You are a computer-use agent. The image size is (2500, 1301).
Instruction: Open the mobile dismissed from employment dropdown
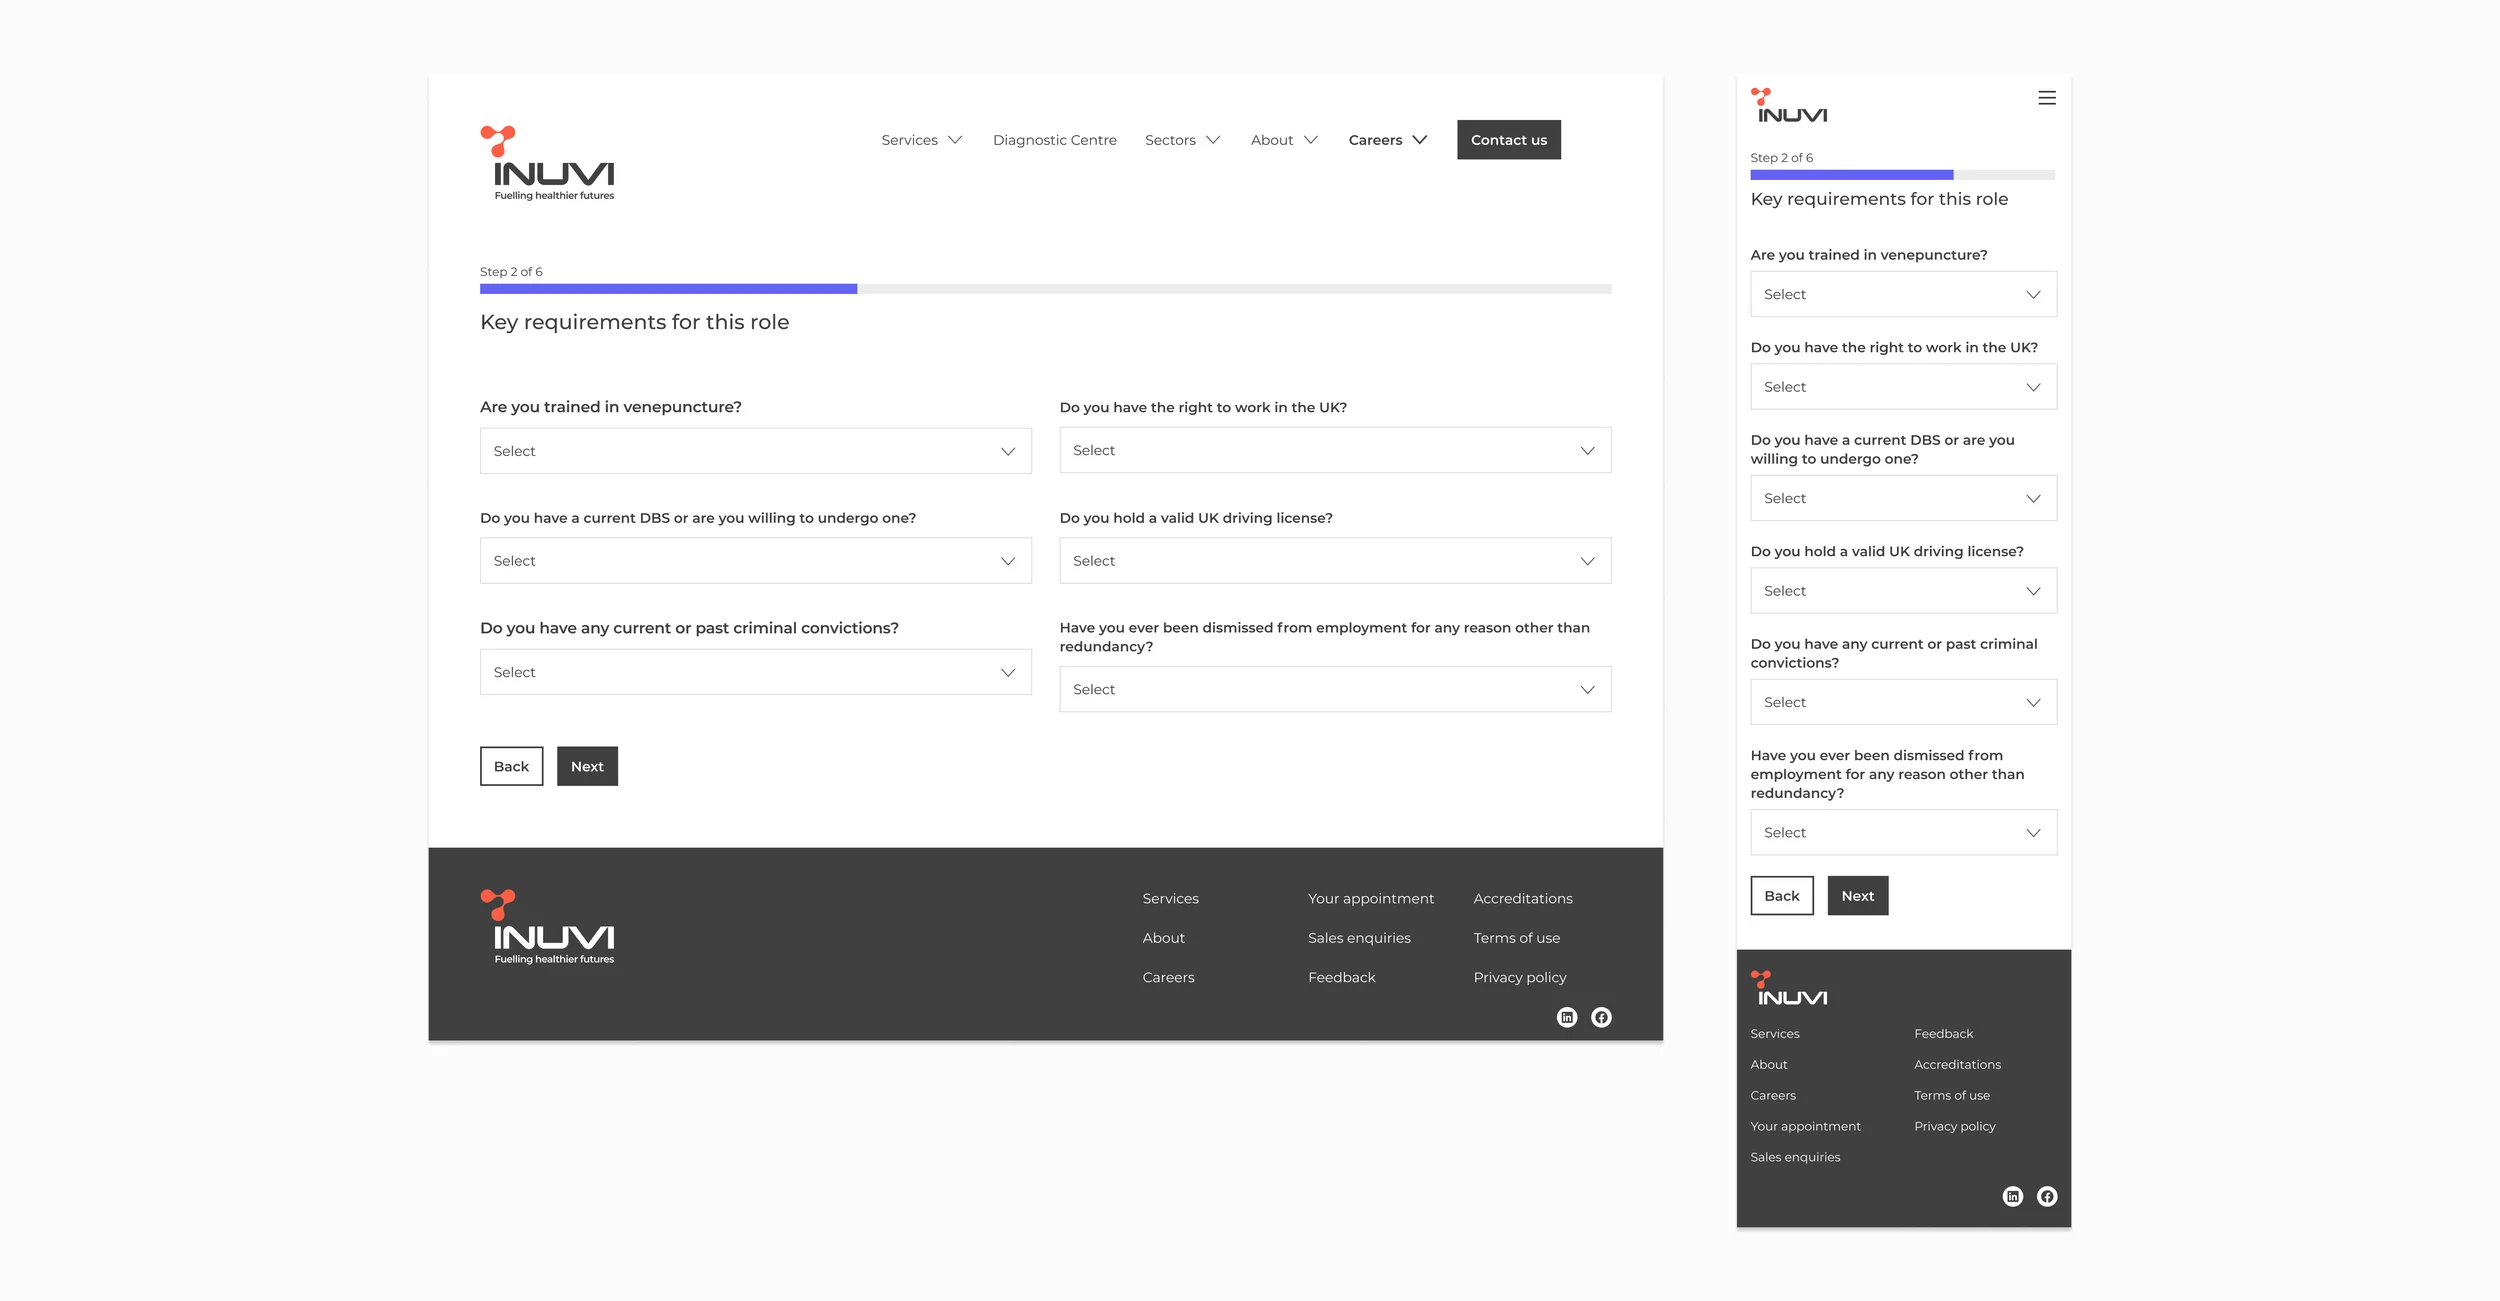point(1903,832)
